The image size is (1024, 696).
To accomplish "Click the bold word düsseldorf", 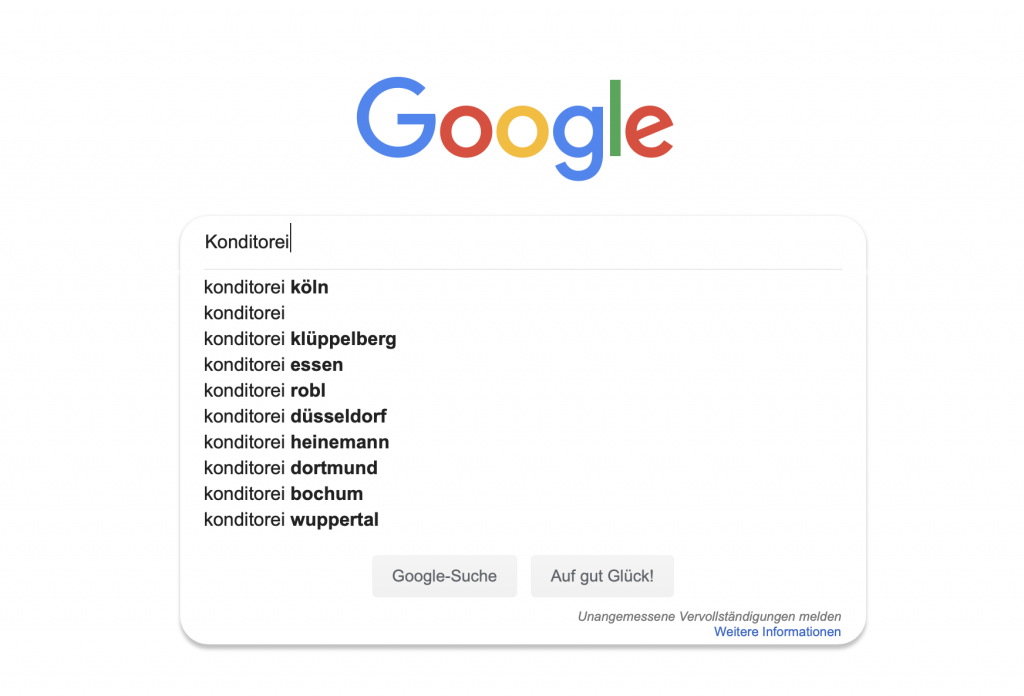I will click(338, 417).
